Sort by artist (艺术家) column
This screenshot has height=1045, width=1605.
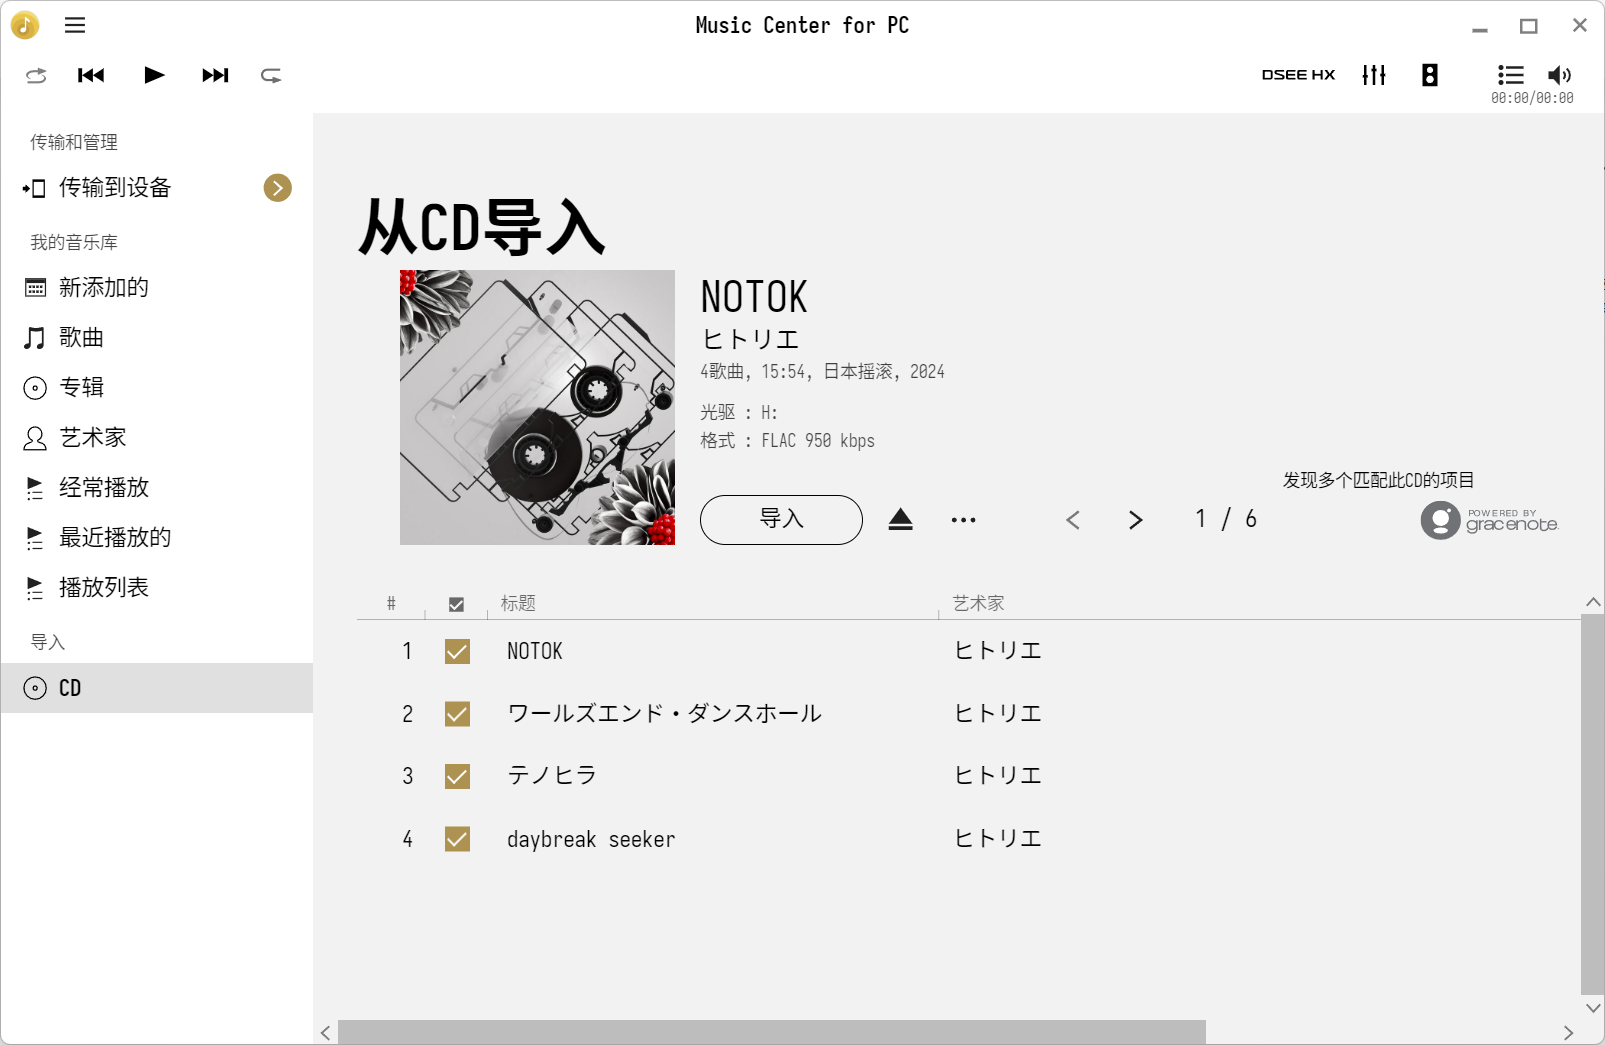point(978,603)
